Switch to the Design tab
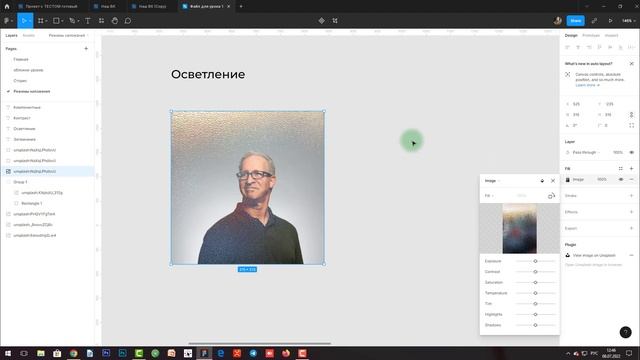640x360 pixels. click(x=571, y=36)
